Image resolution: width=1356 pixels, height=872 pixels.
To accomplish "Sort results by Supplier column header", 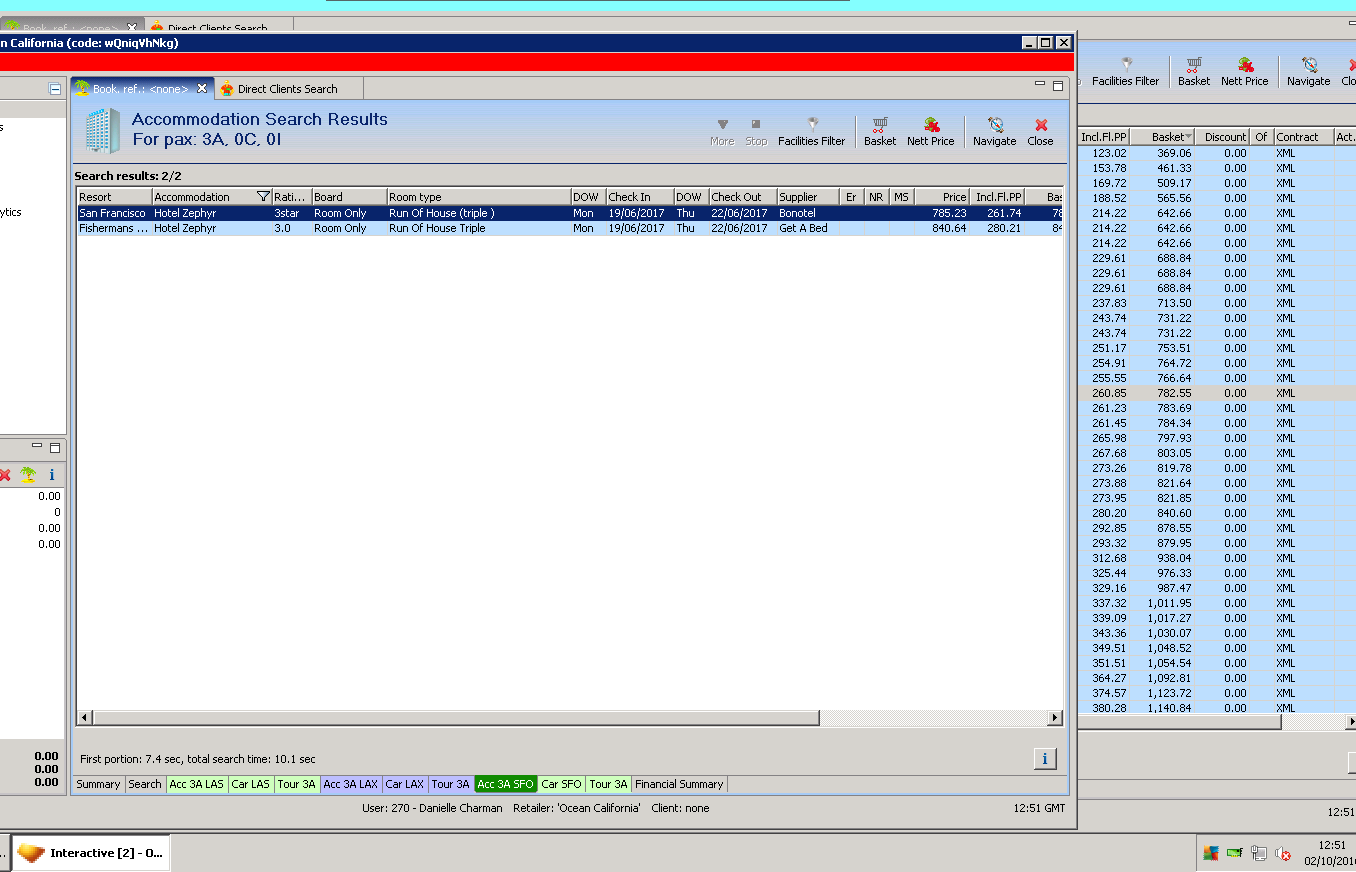I will click(x=807, y=197).
